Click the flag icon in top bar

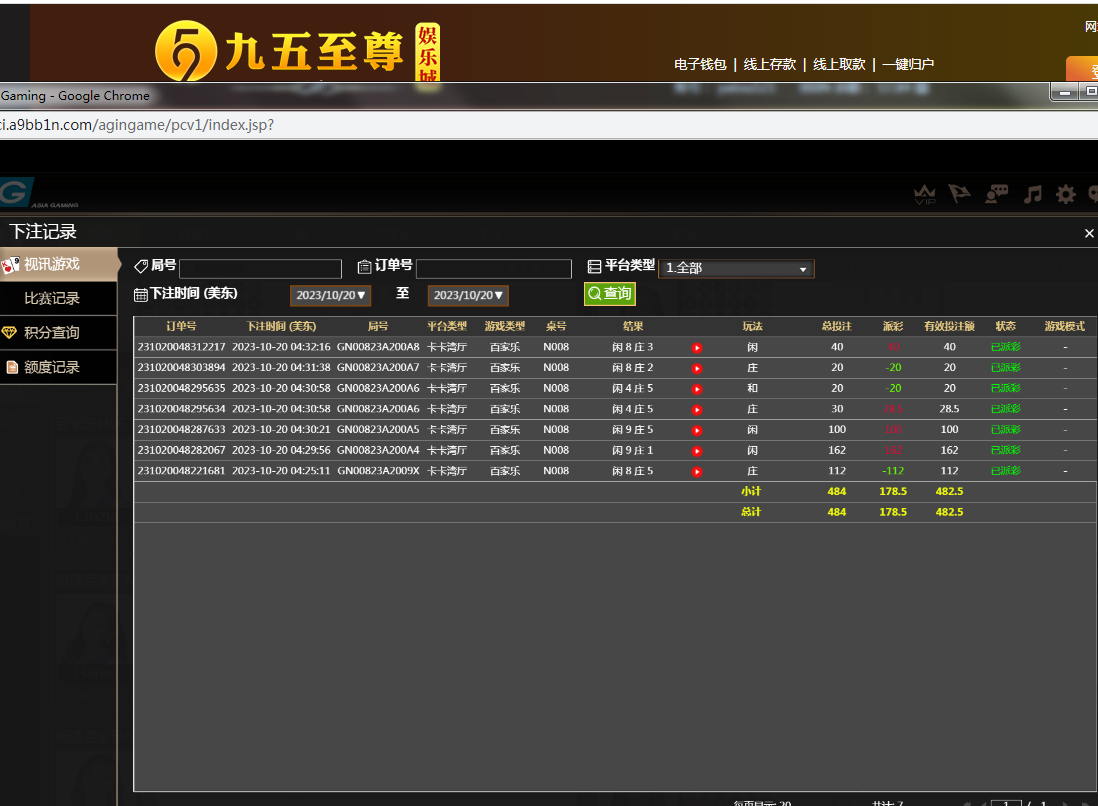coord(960,194)
